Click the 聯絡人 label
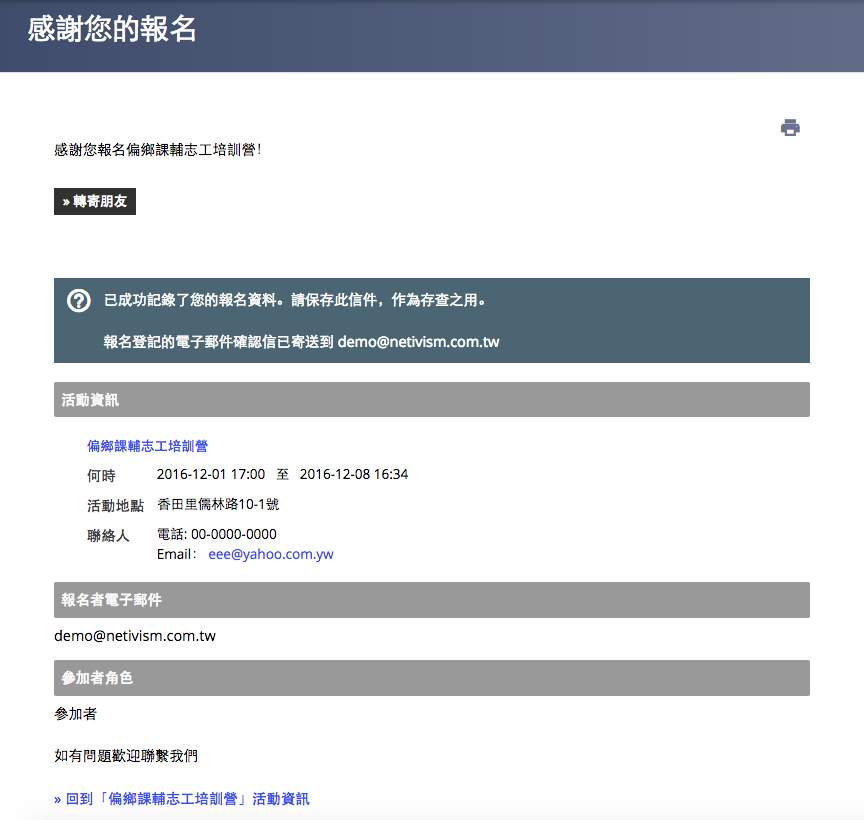The height and width of the screenshot is (820, 864). pos(108,536)
